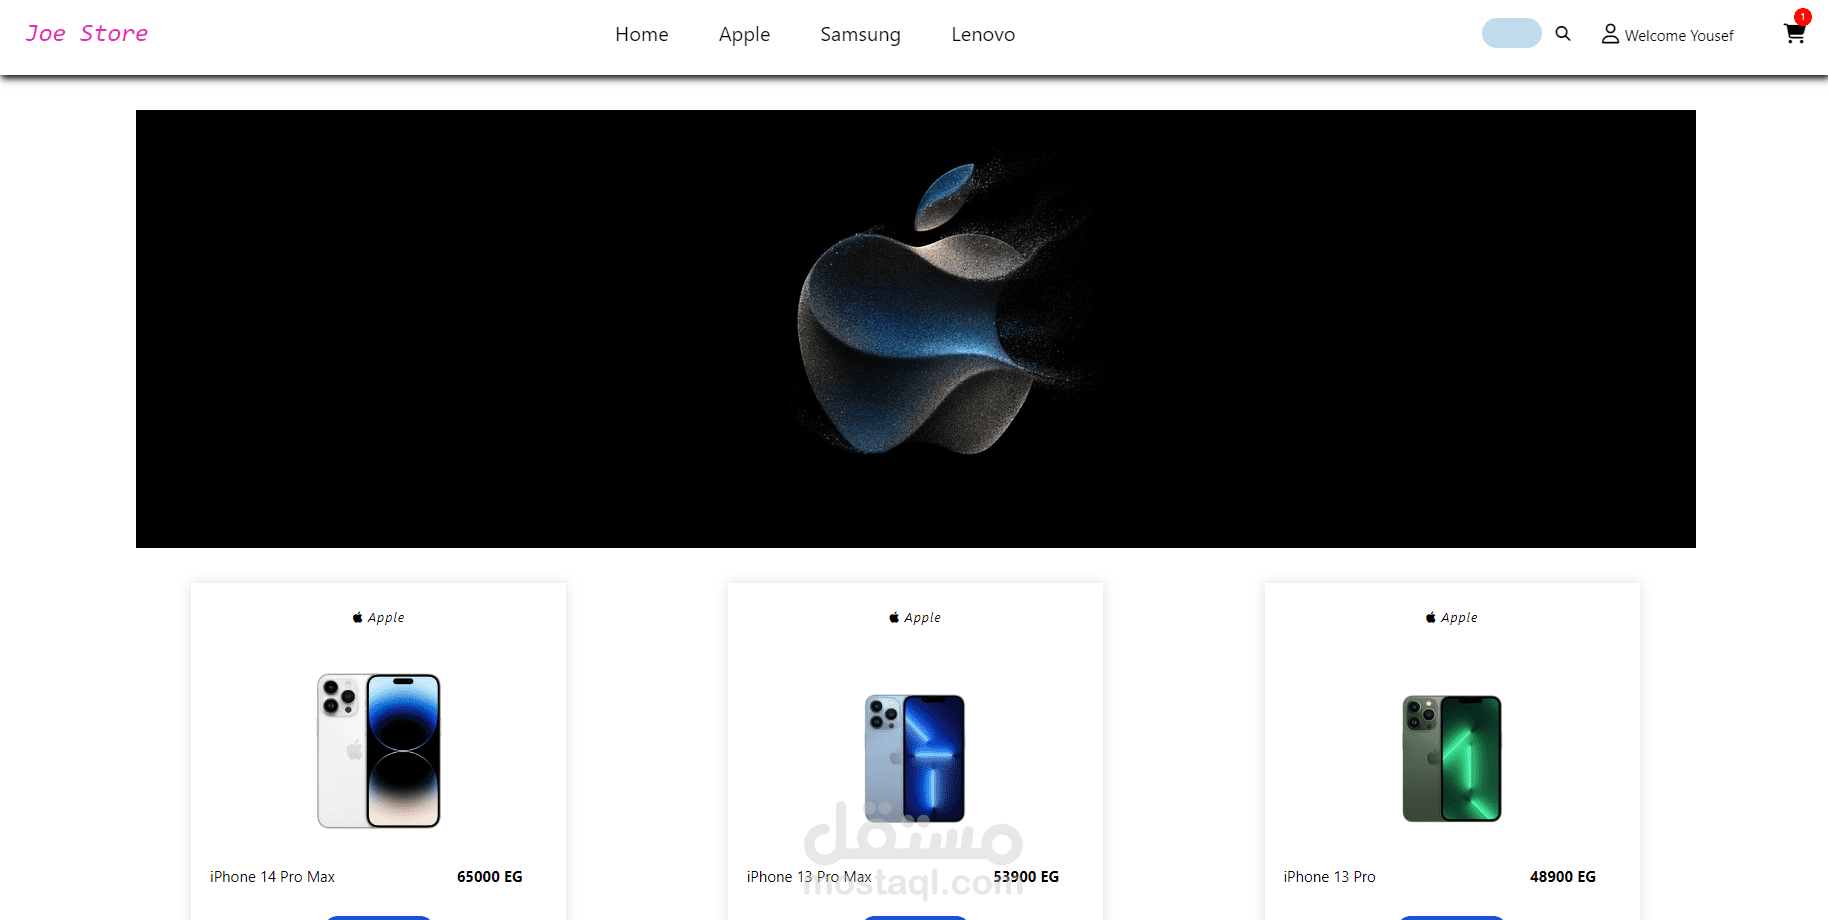Viewport: 1828px width, 920px height.
Task: Click the red cart count badge
Action: pos(1803,17)
